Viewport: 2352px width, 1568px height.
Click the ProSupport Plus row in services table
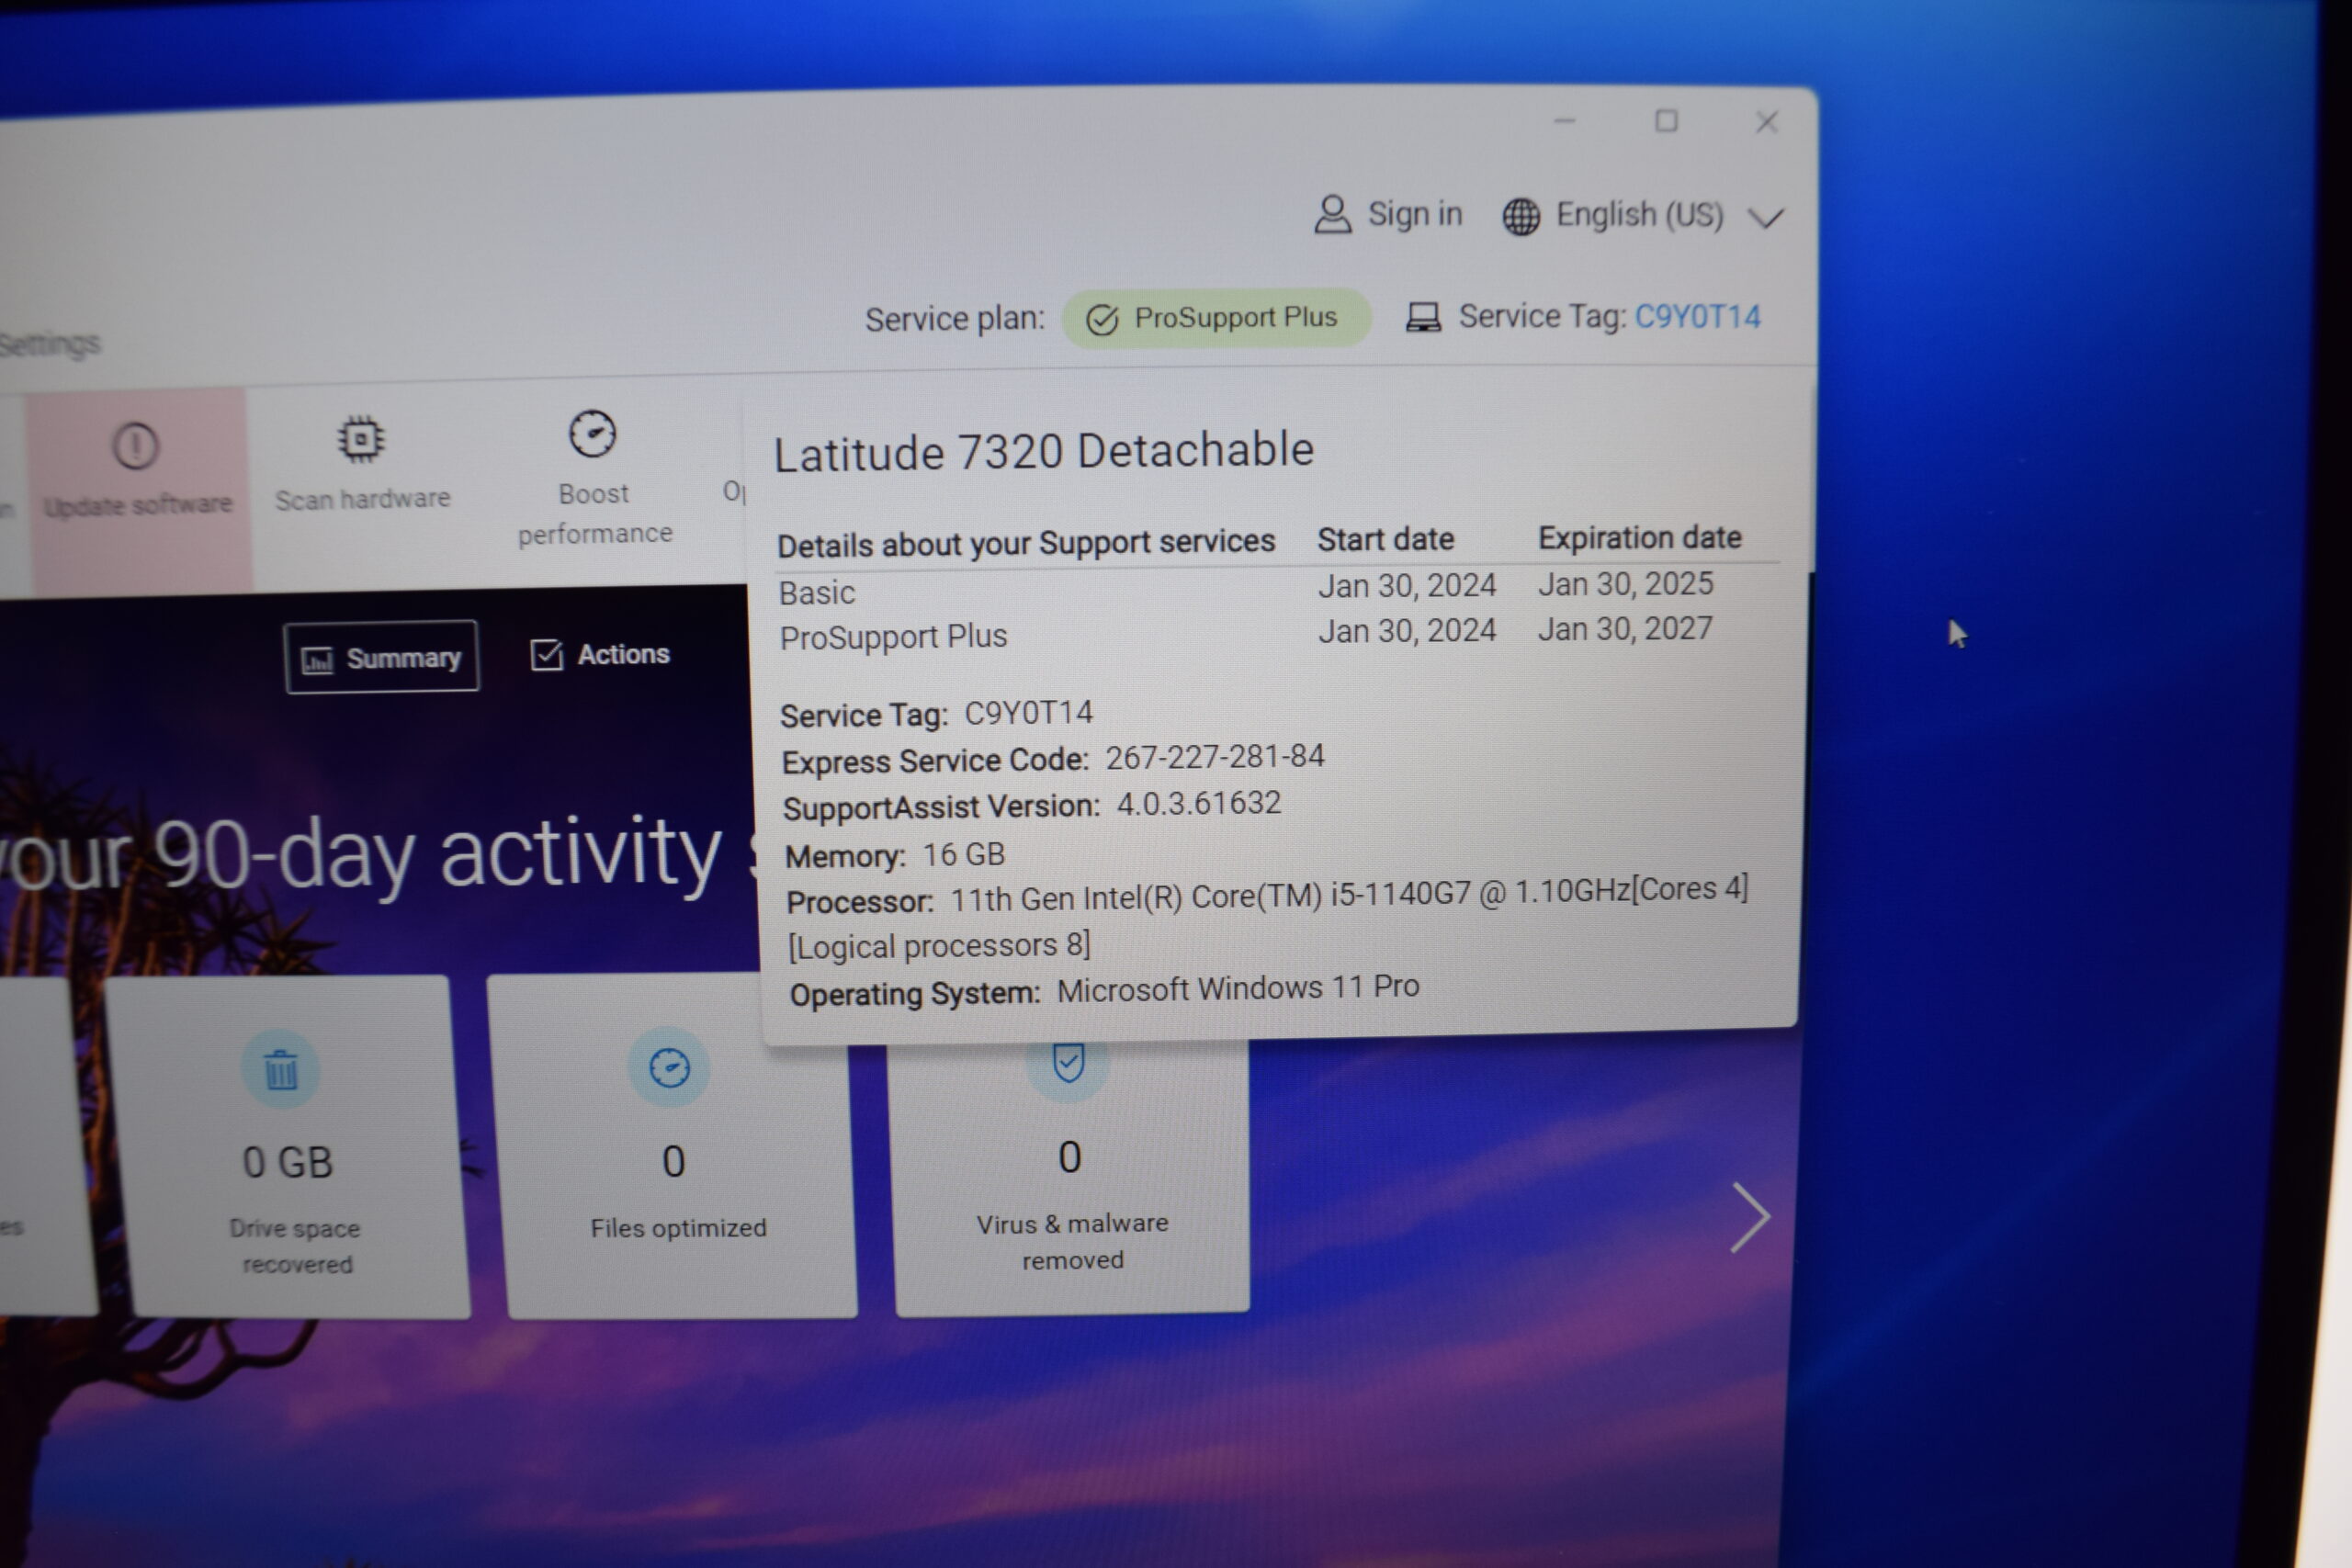click(1247, 633)
